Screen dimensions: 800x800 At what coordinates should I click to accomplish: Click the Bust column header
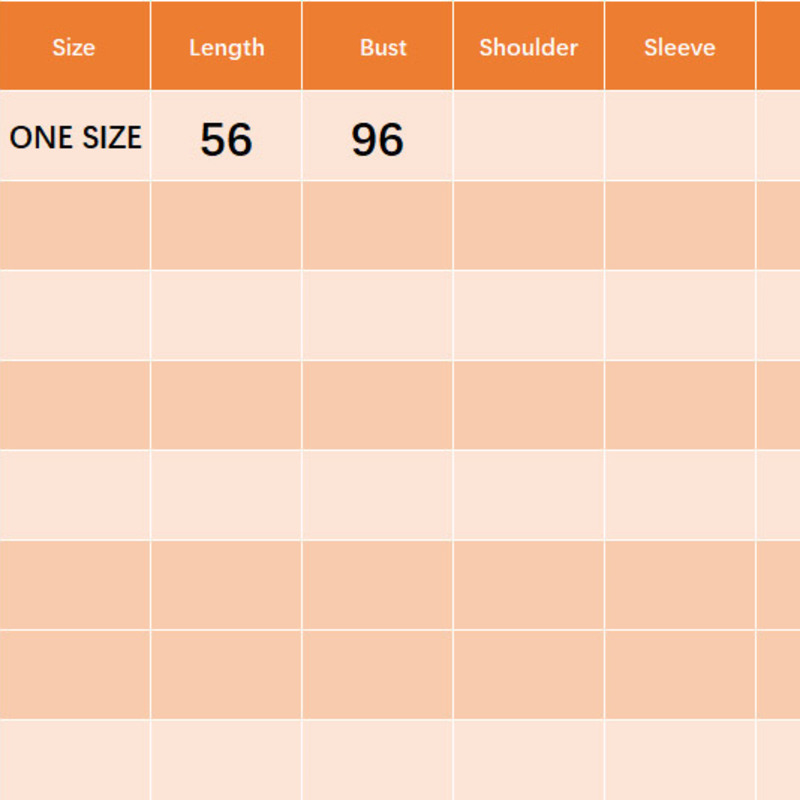click(383, 47)
